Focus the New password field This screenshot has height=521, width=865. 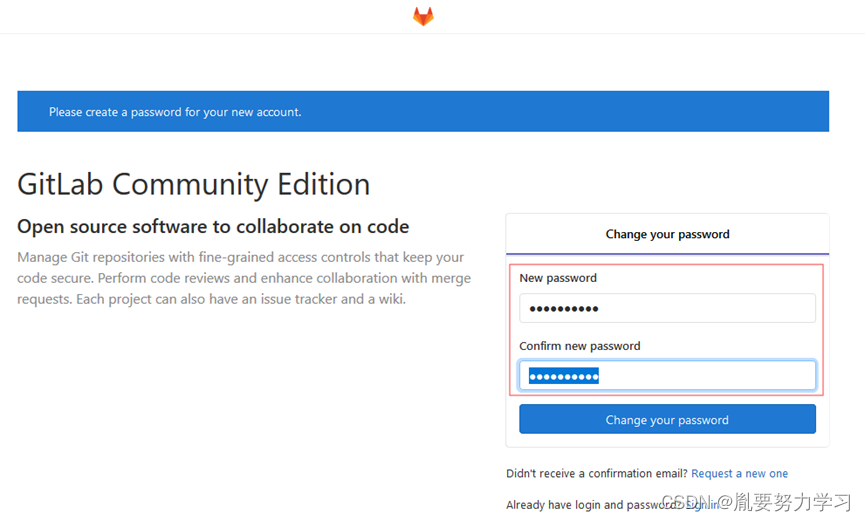pyautogui.click(x=667, y=308)
